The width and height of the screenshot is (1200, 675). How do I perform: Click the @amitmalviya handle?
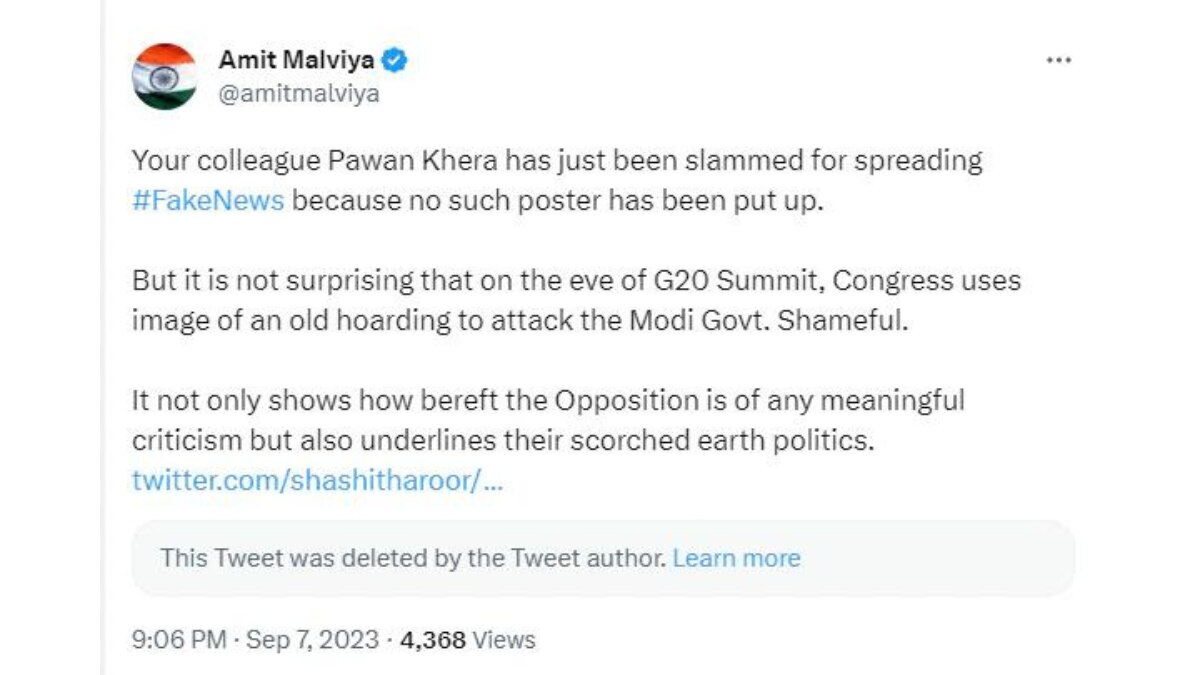(299, 94)
